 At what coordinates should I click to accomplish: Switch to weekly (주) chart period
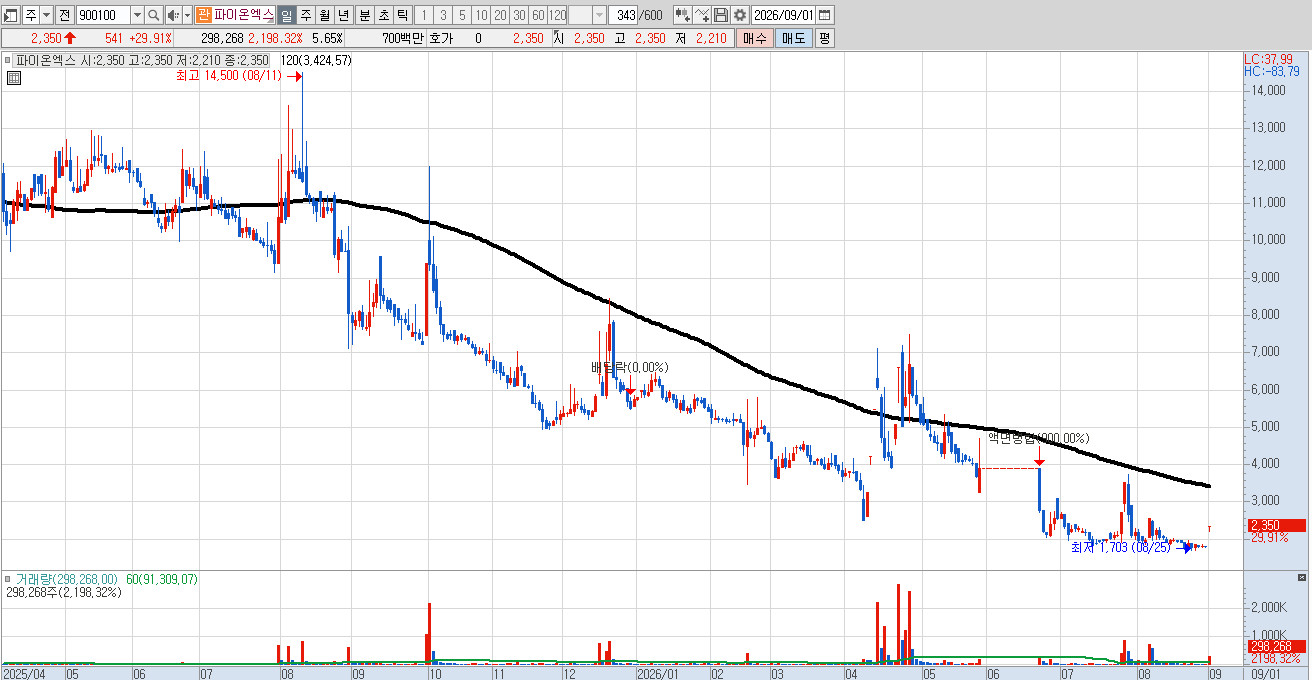pyautogui.click(x=306, y=15)
